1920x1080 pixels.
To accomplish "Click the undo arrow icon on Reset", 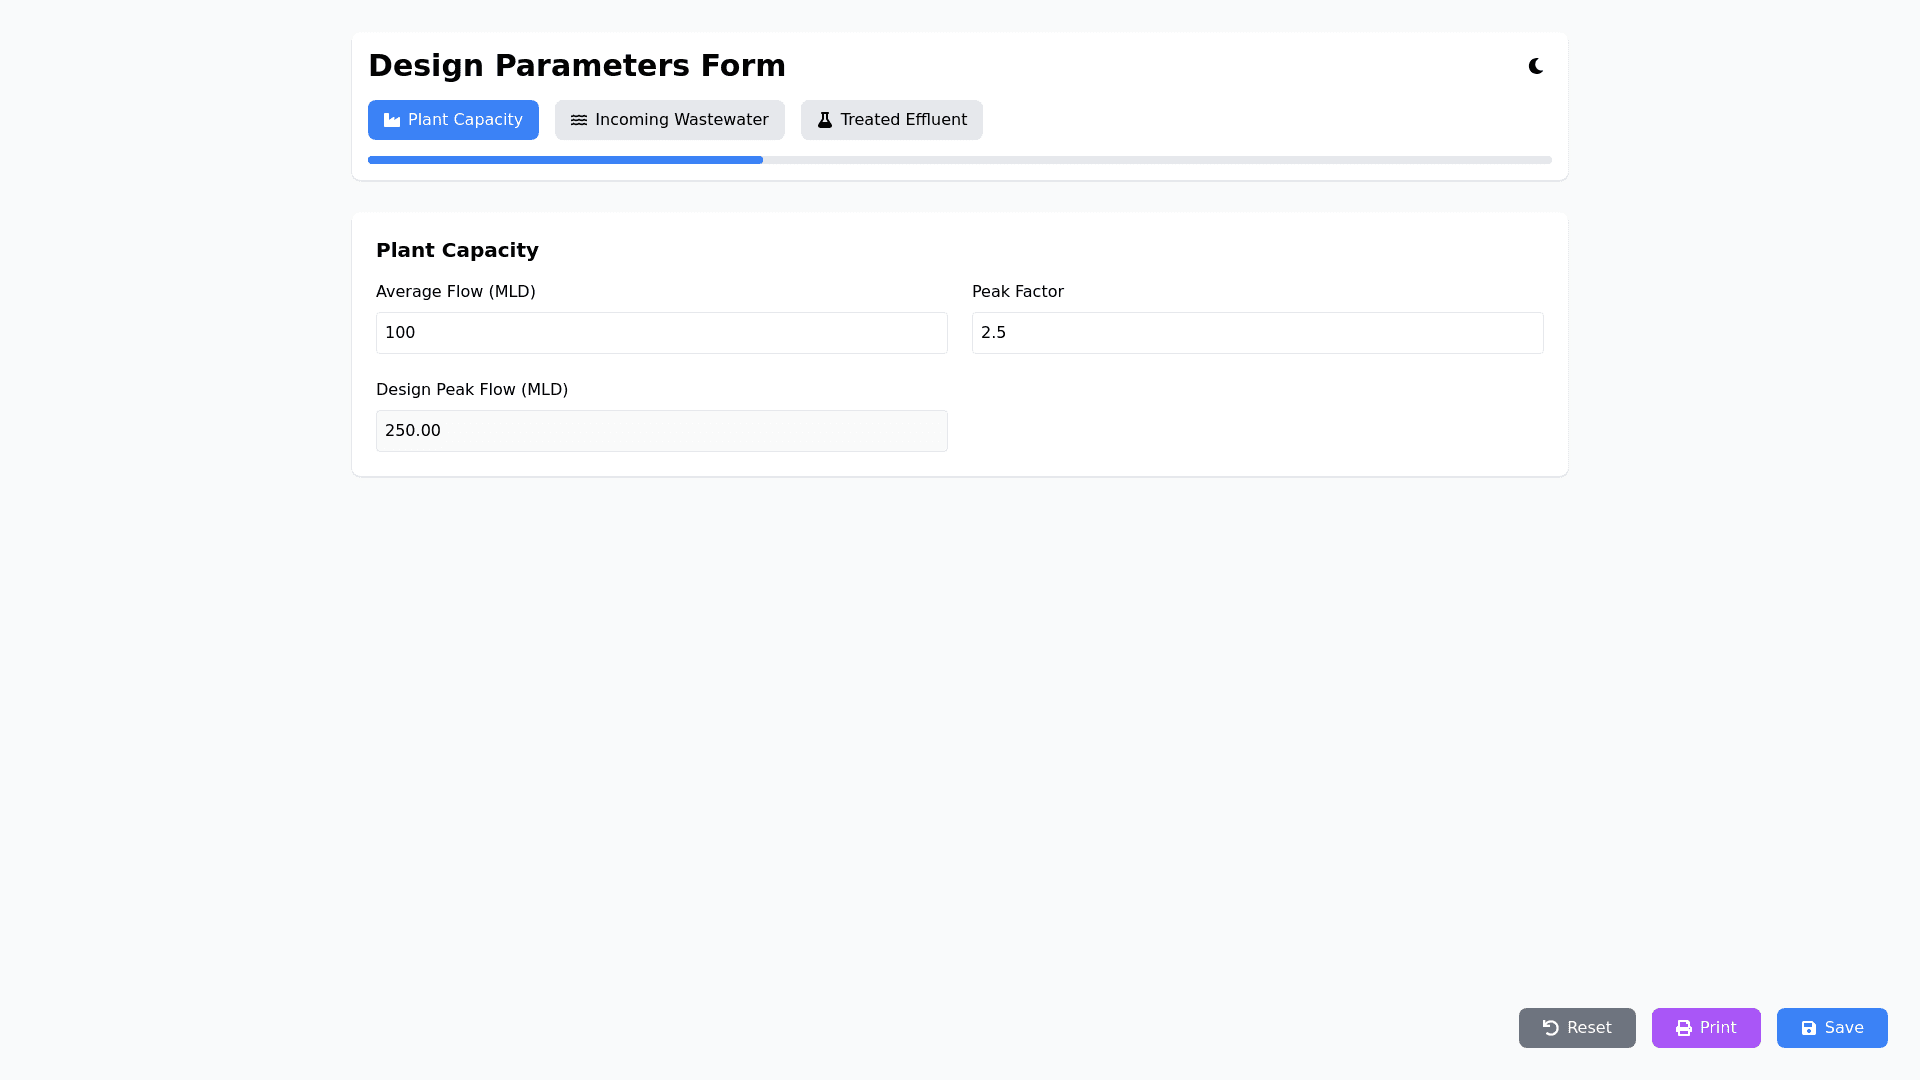I will pyautogui.click(x=1551, y=1028).
